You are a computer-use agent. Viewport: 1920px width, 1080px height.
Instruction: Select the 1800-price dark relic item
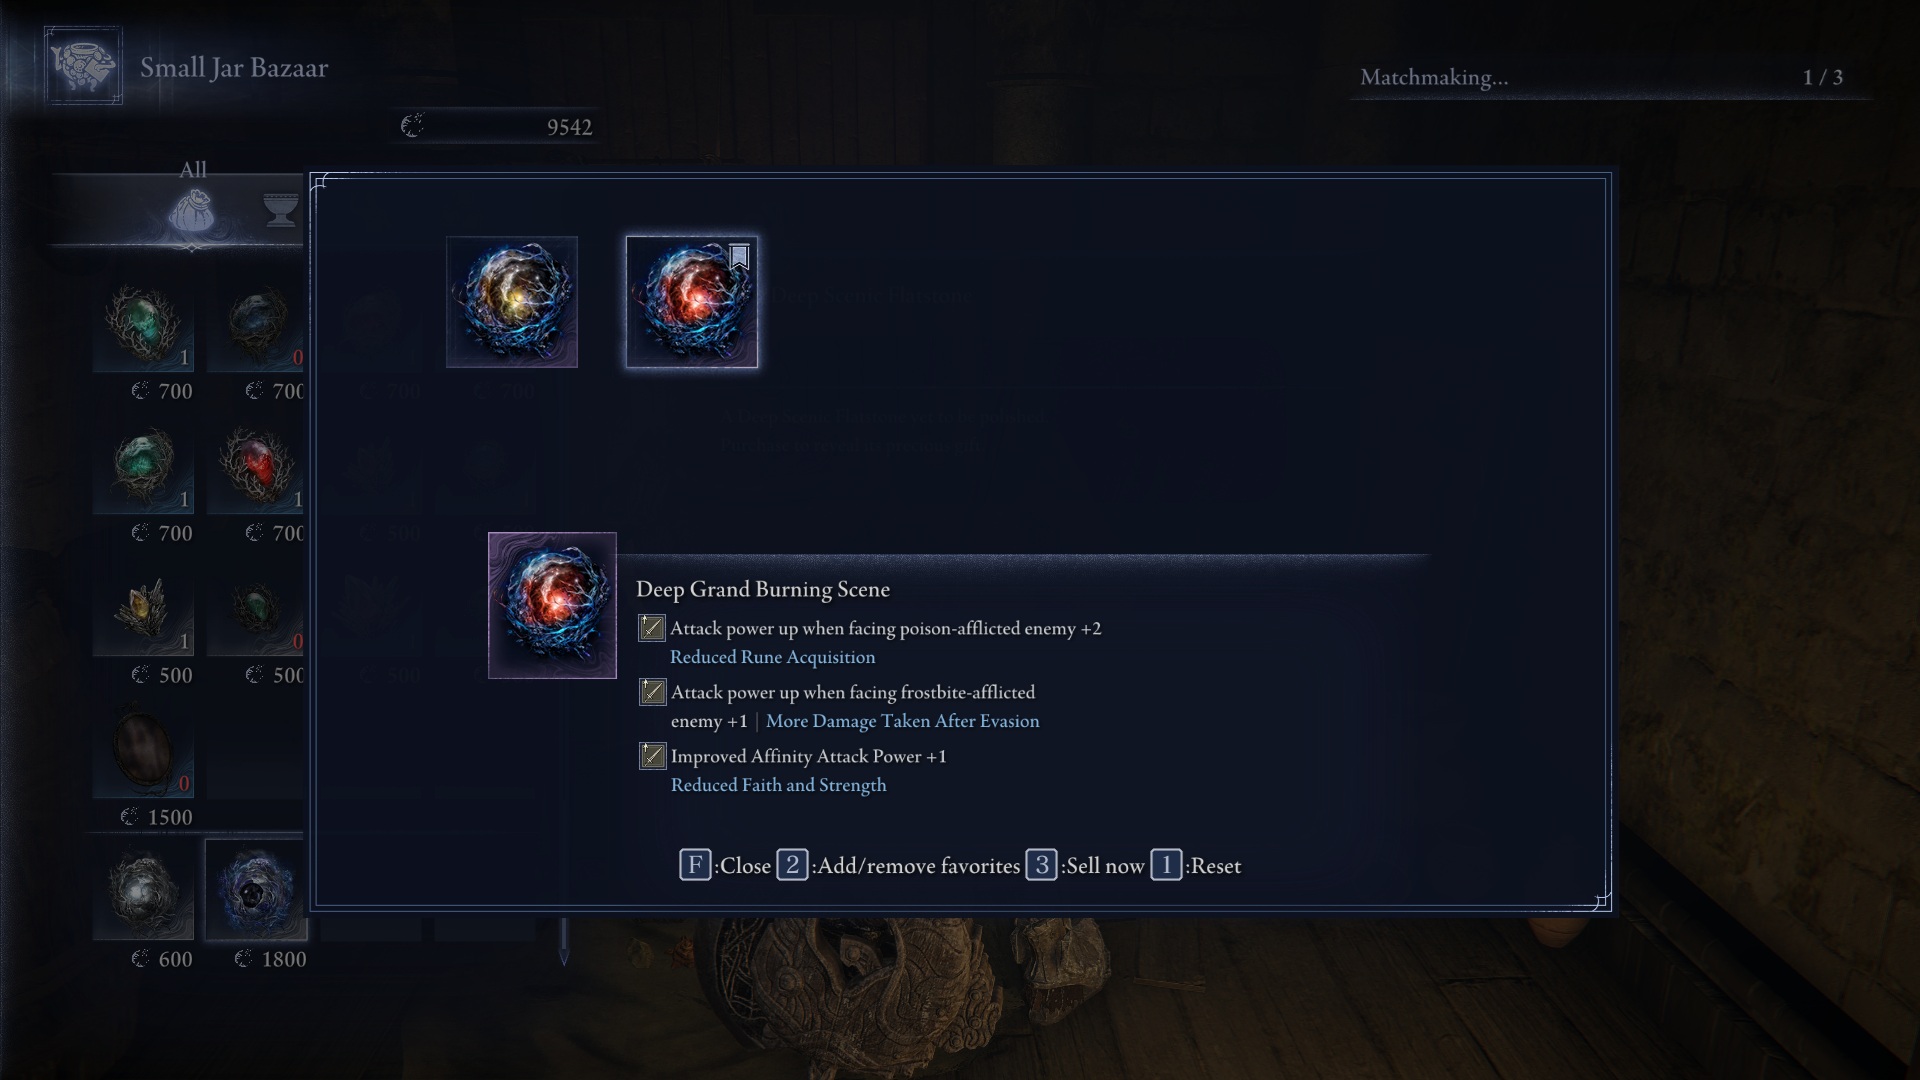point(256,890)
